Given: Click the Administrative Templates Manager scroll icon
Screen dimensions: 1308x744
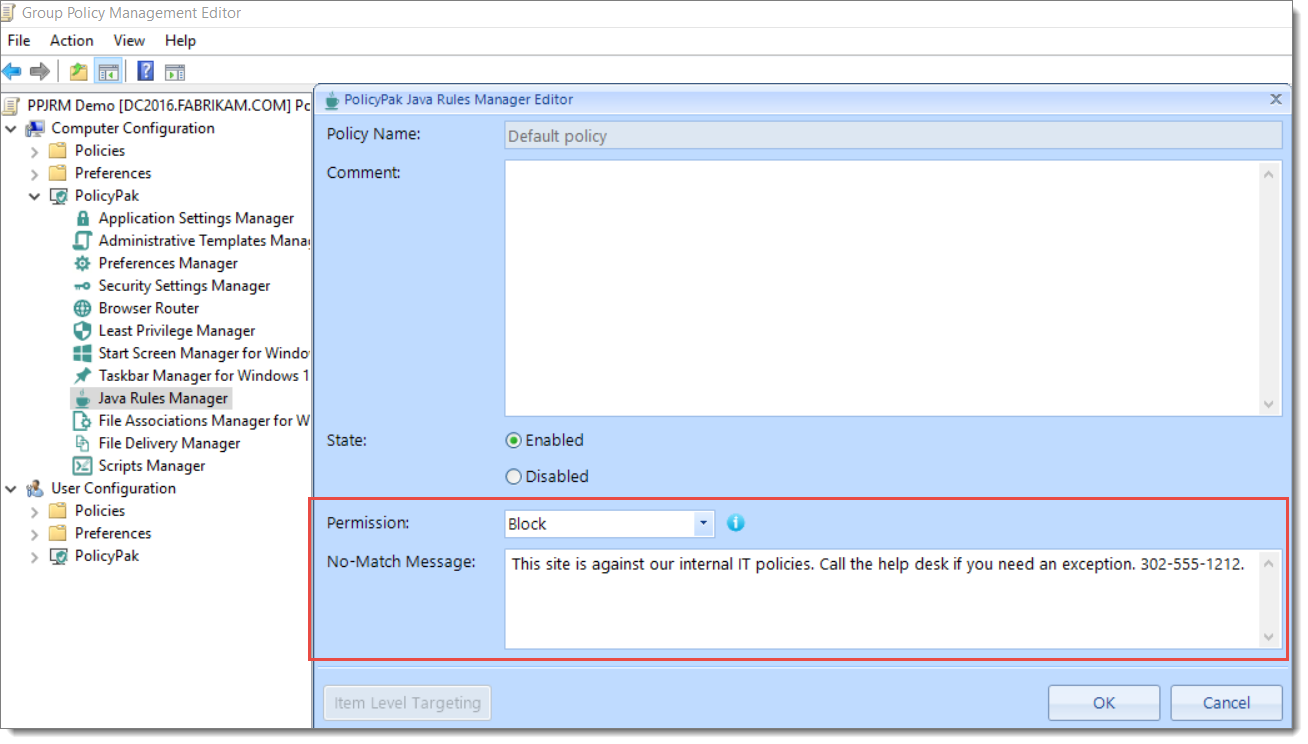Looking at the screenshot, I should (x=83, y=241).
